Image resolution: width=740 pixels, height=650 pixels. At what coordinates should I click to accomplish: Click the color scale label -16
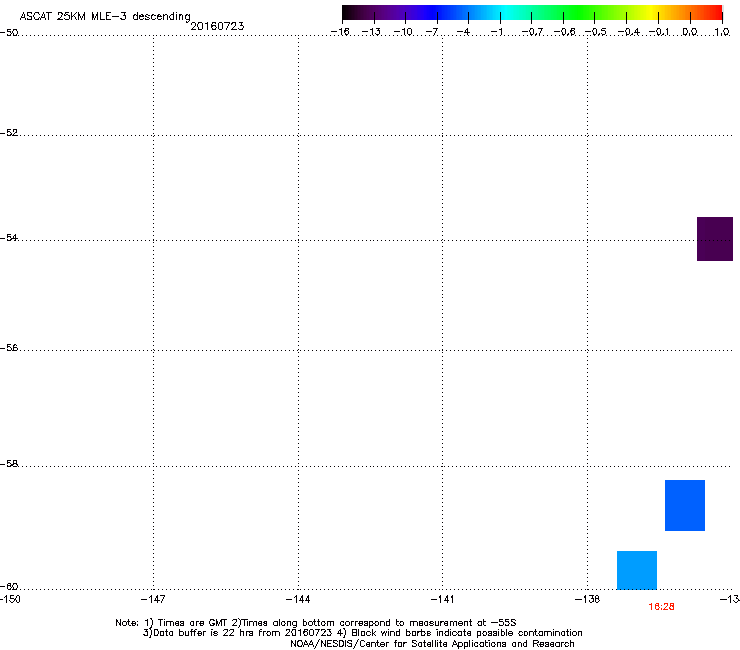point(340,32)
